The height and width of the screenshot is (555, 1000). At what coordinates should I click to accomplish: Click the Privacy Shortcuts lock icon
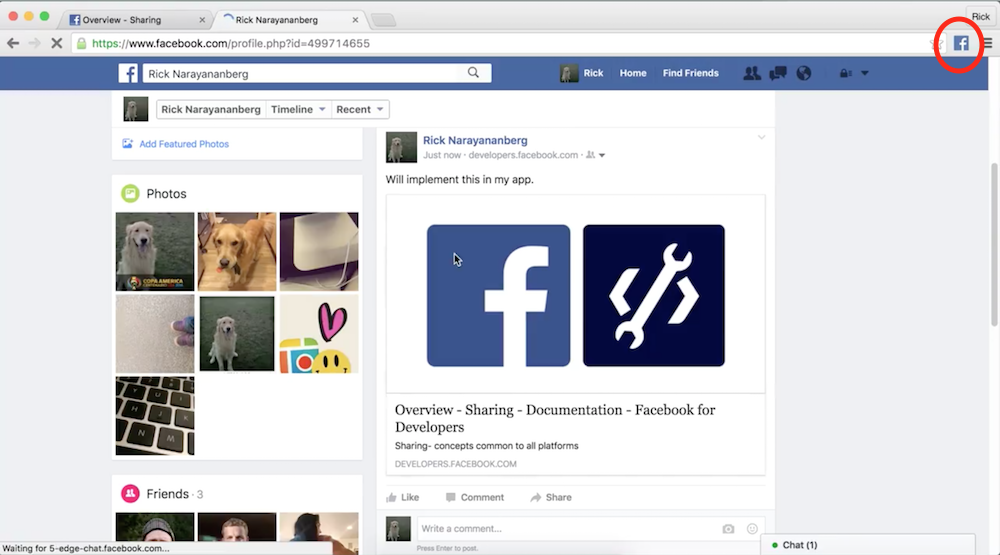(846, 73)
